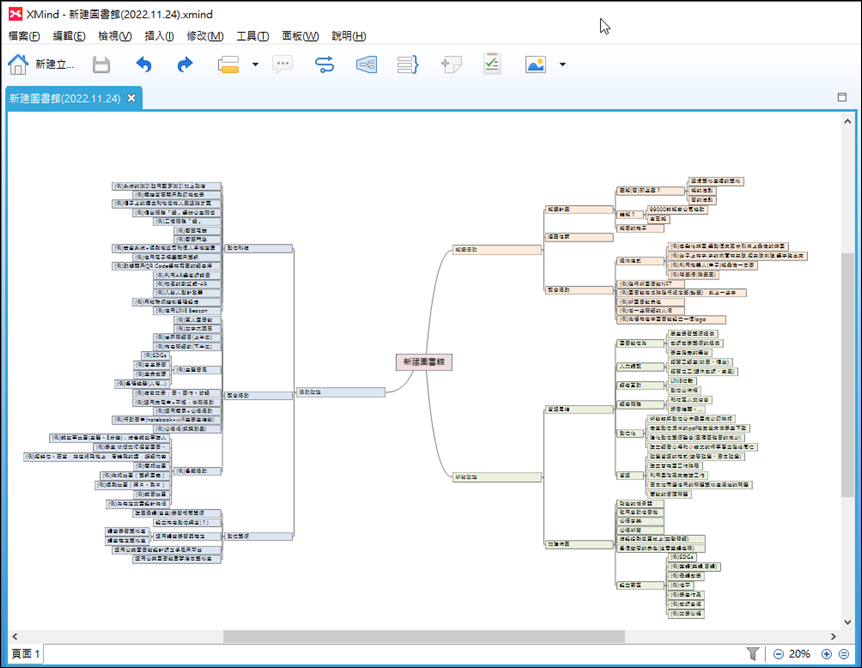This screenshot has width=862, height=668.
Task: Insert a new topic using the toolbar icon
Action: (x=228, y=65)
